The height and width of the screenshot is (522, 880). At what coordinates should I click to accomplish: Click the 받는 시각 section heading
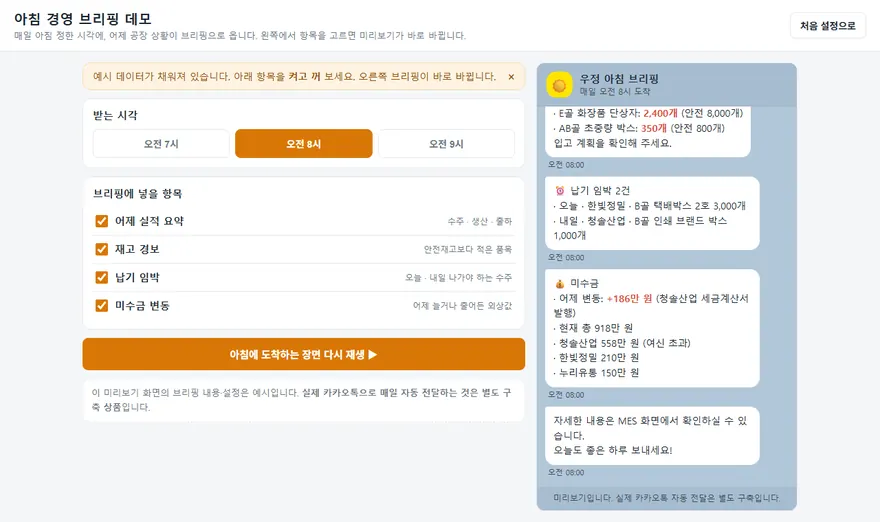115,115
